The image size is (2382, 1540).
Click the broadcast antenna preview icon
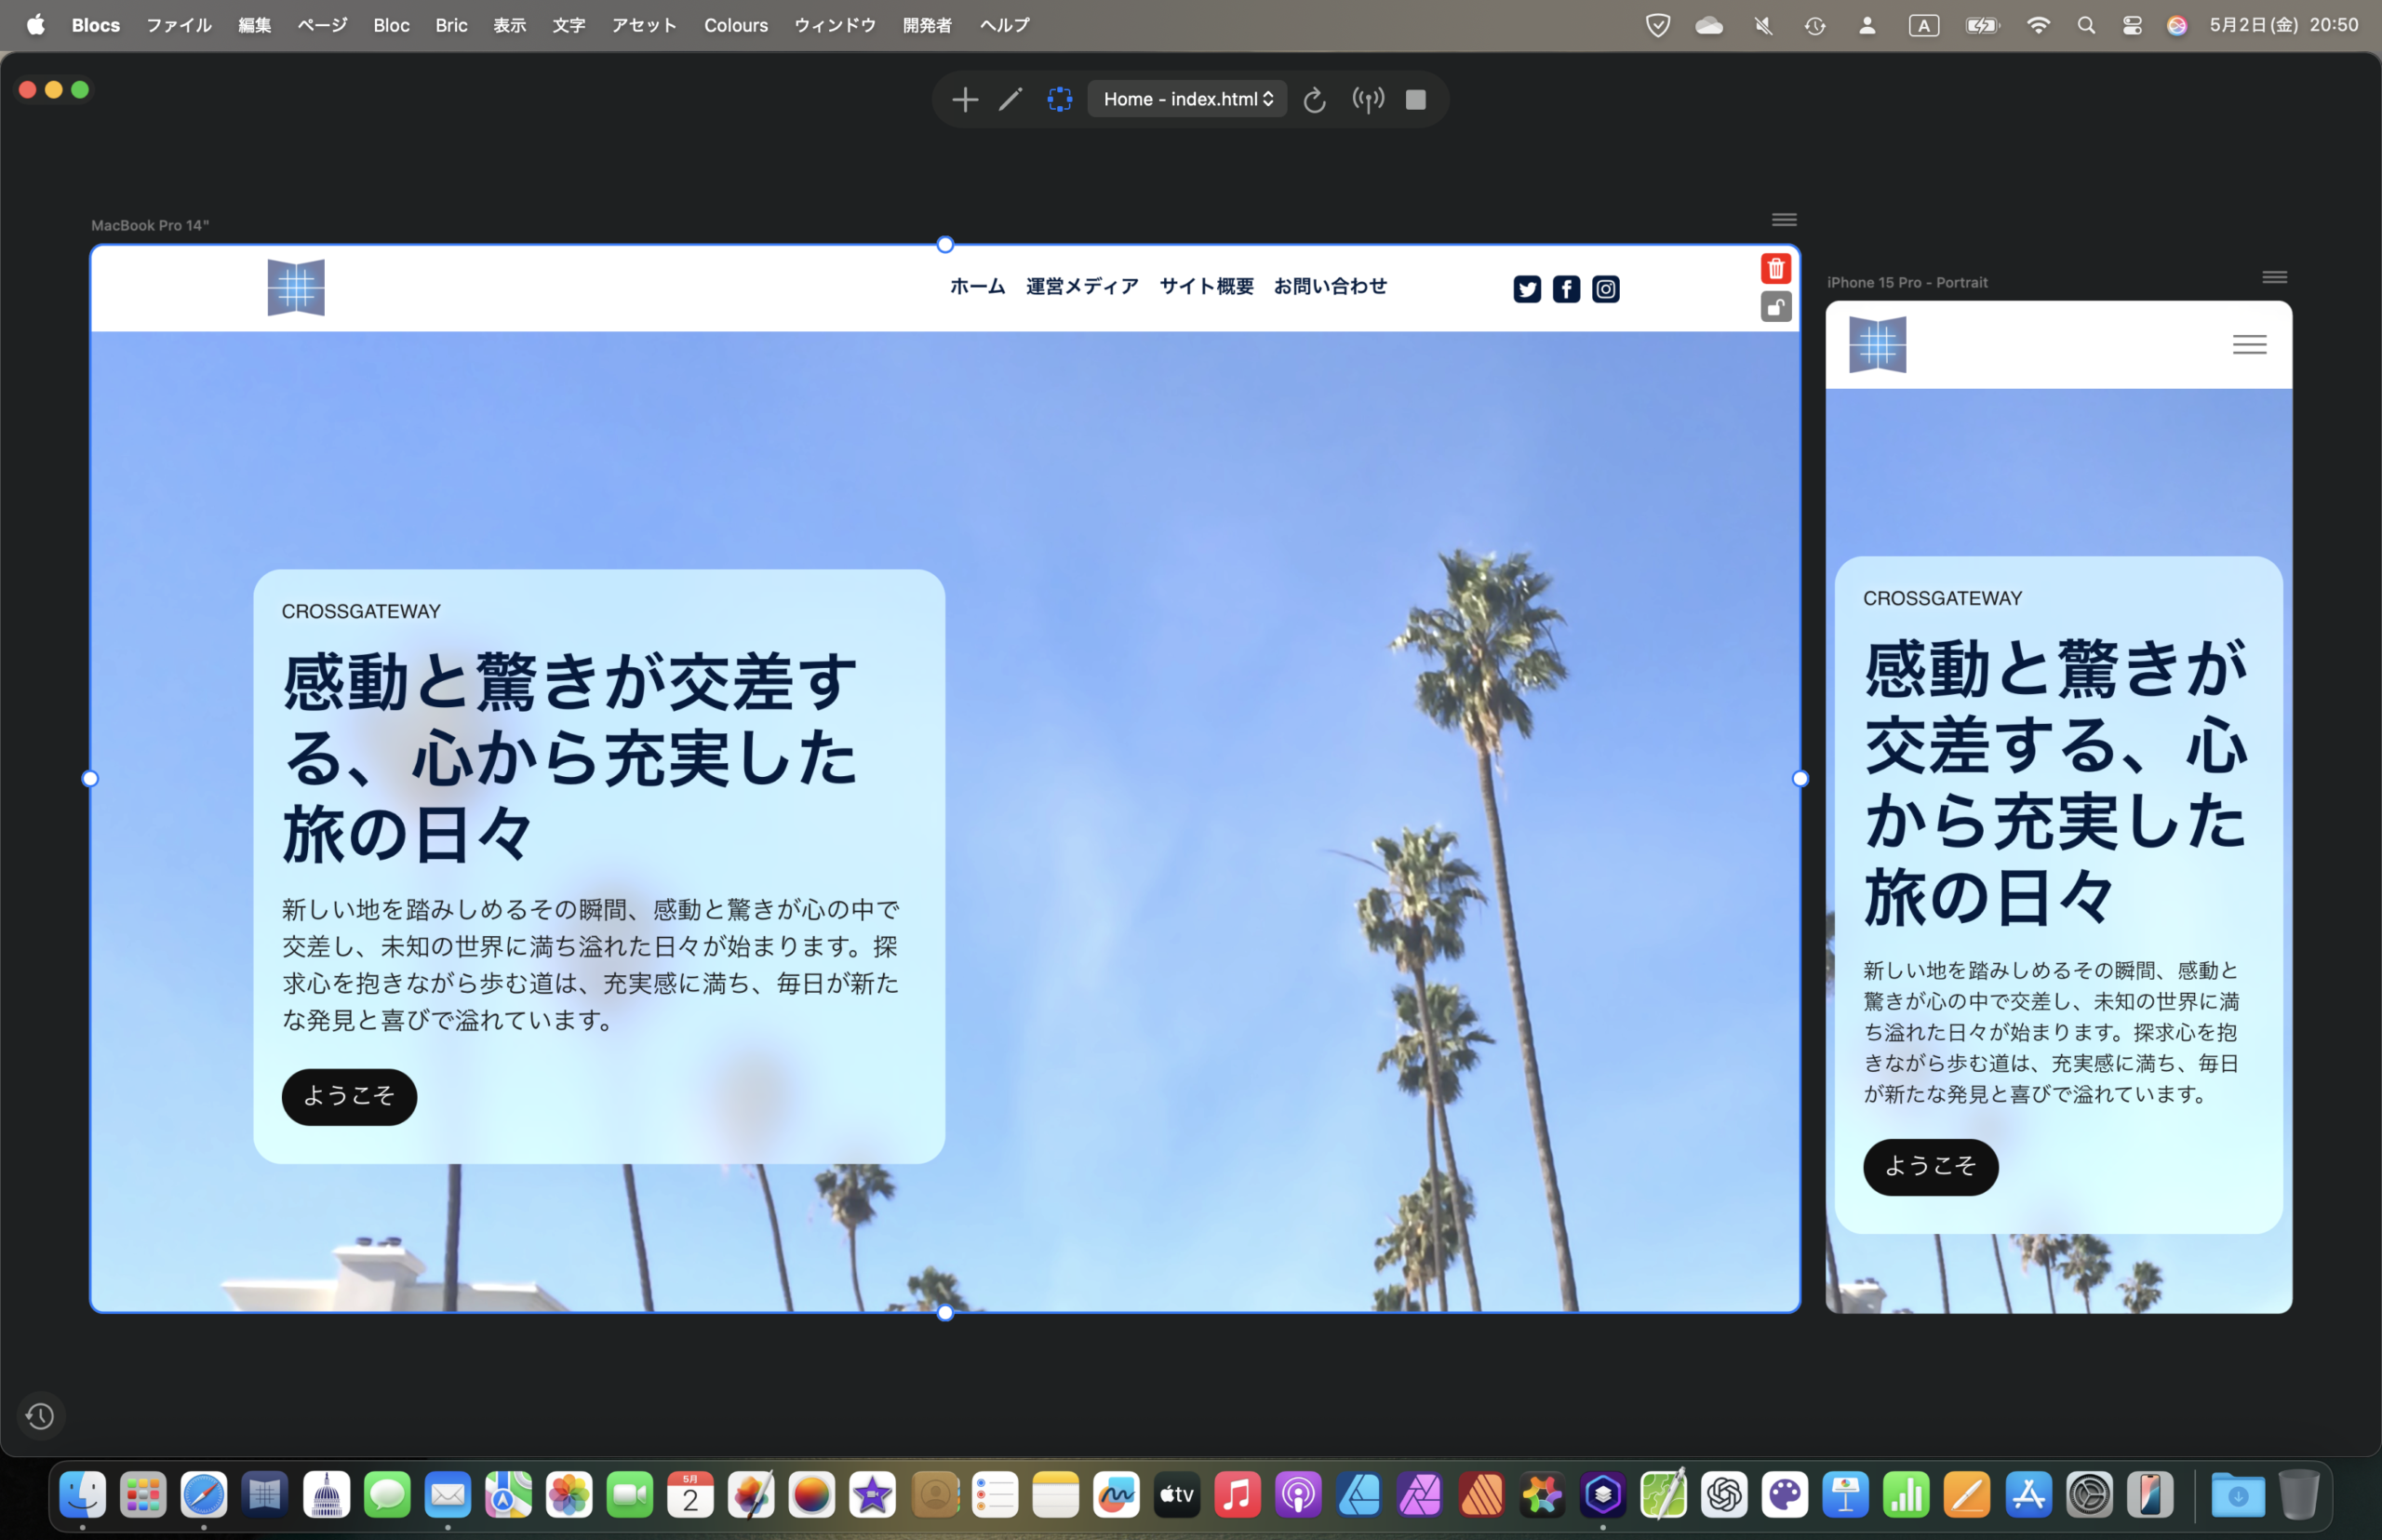[x=1368, y=99]
